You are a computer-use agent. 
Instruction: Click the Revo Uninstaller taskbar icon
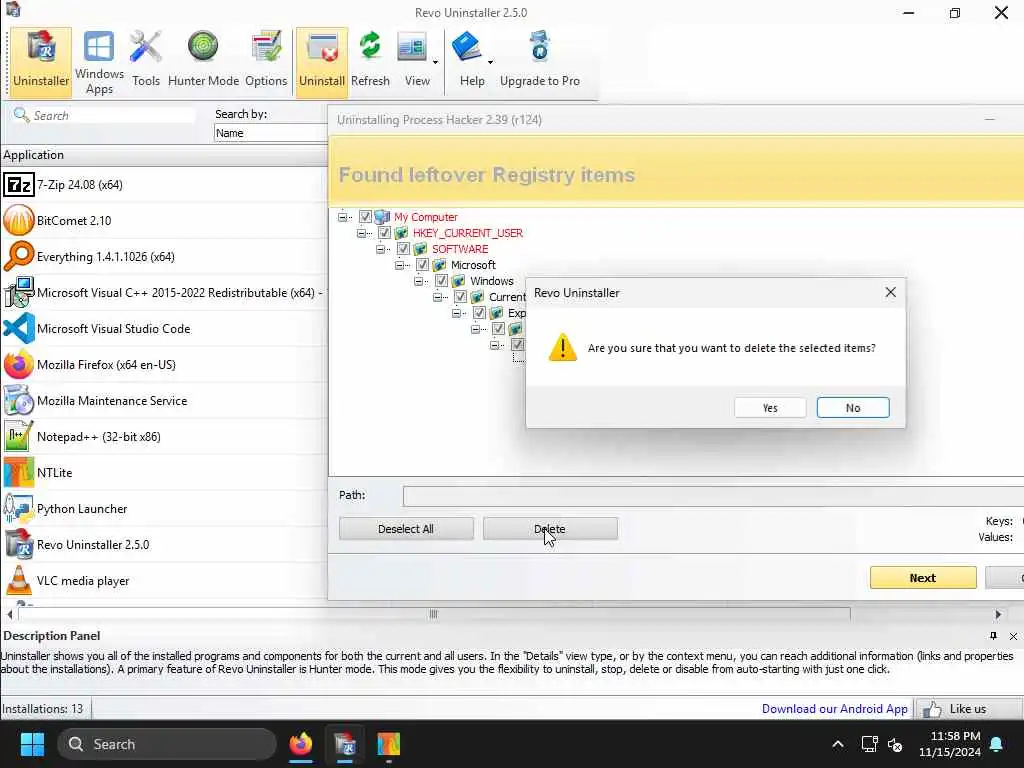(345, 744)
